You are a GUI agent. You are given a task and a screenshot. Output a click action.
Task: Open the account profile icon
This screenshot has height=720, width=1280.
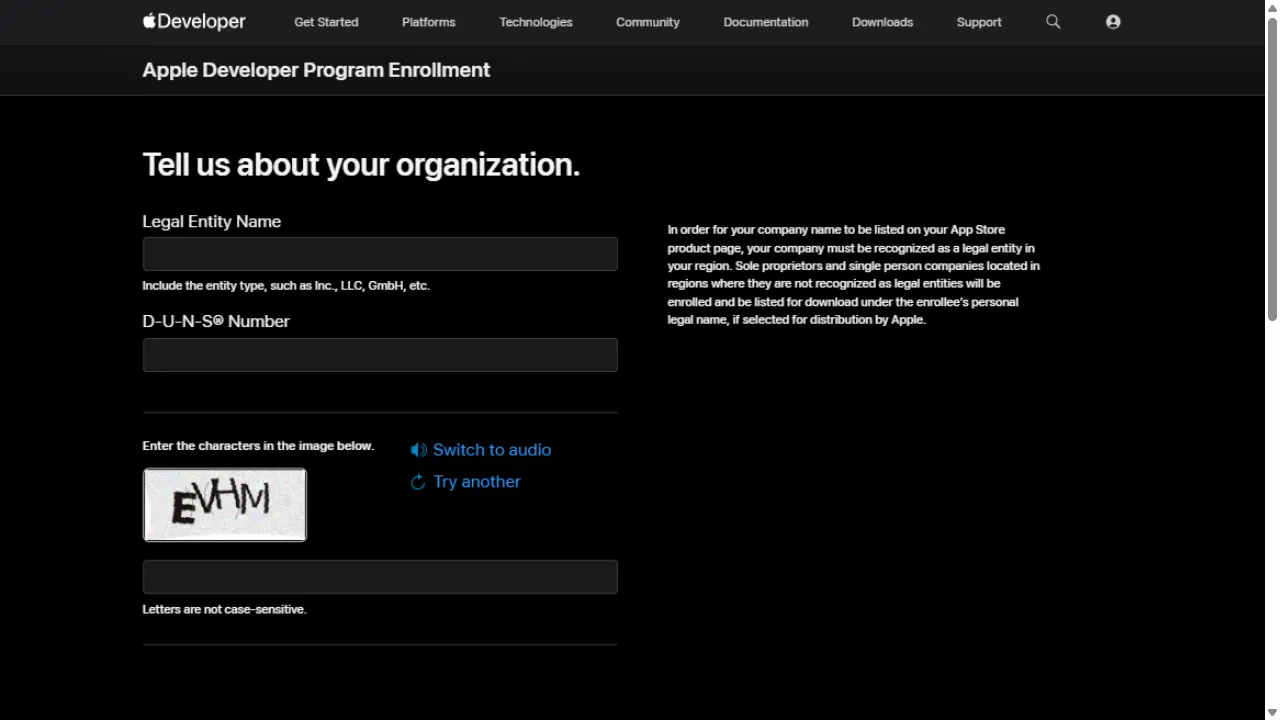coord(1113,21)
